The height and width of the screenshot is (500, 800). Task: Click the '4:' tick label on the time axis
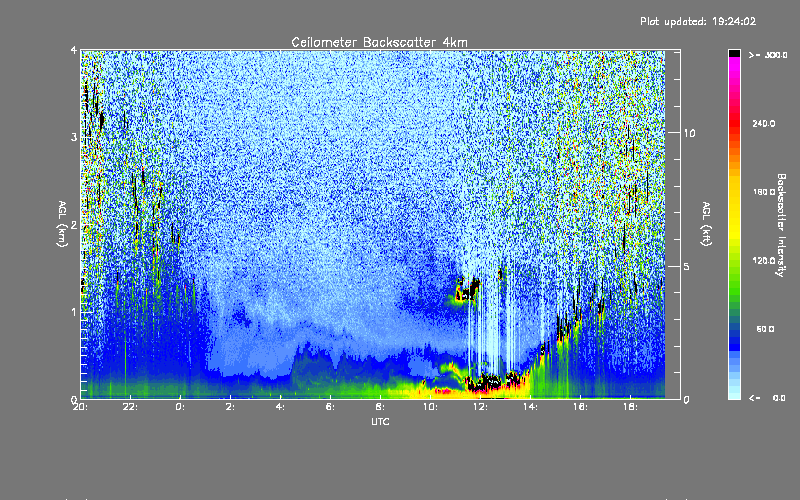280,407
